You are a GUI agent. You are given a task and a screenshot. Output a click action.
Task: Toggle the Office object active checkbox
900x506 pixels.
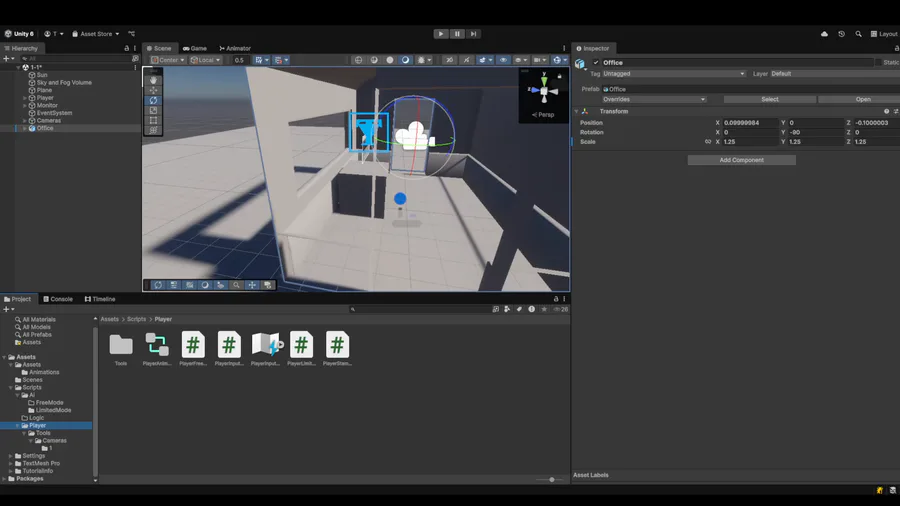pos(596,63)
